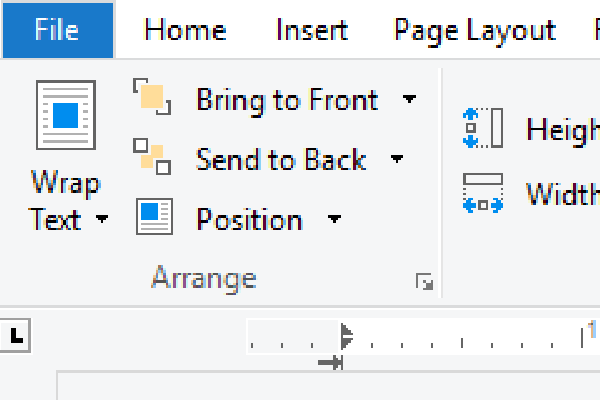Expand the Bring to Front dropdown arrow
Screen dimensions: 600x400
click(409, 99)
